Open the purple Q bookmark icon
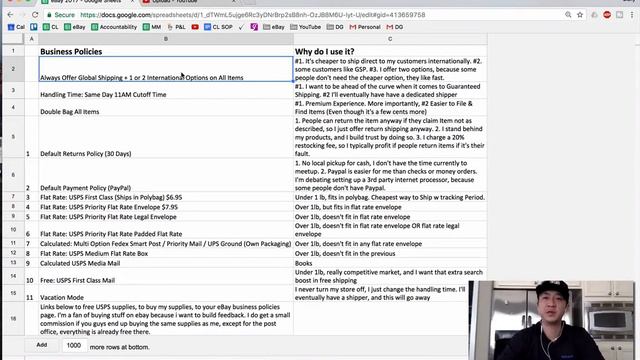 point(254,27)
